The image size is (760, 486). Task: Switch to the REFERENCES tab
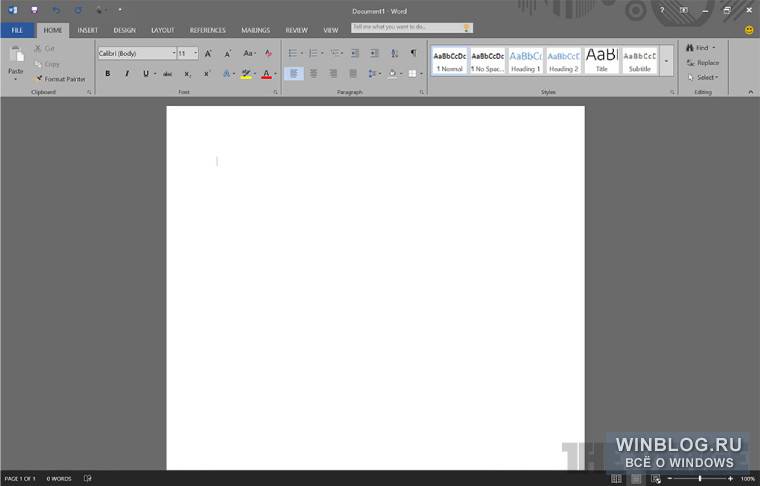pos(207,30)
